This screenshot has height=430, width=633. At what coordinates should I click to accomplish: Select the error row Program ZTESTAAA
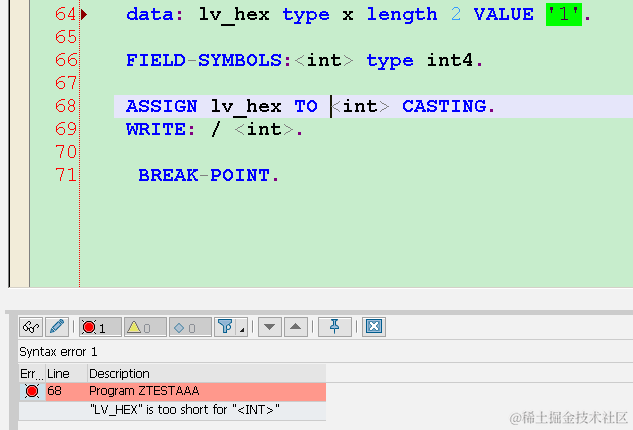point(172,391)
